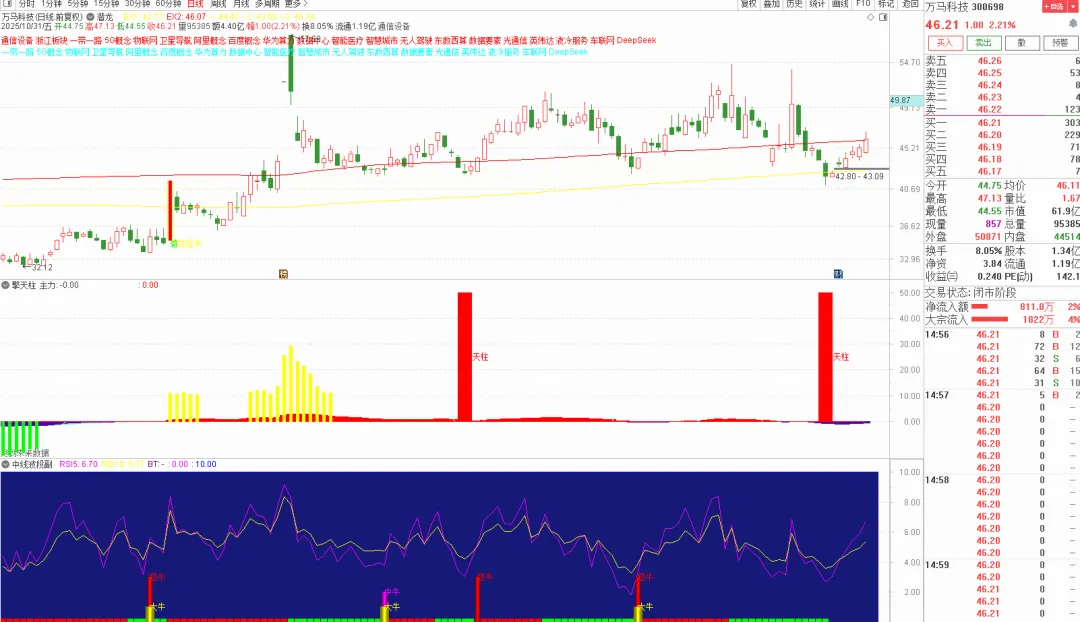
Task: Expand the 中线波段副 indicator dropdown icon
Action: [6, 464]
